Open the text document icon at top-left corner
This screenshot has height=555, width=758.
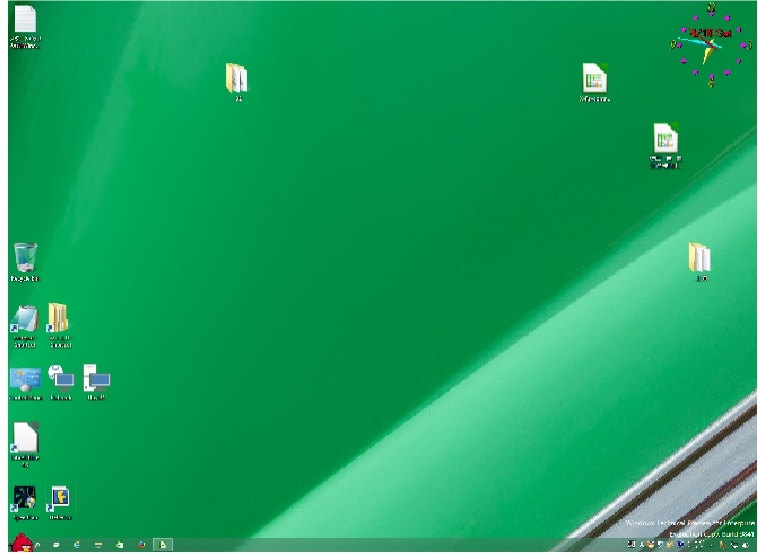(x=25, y=27)
